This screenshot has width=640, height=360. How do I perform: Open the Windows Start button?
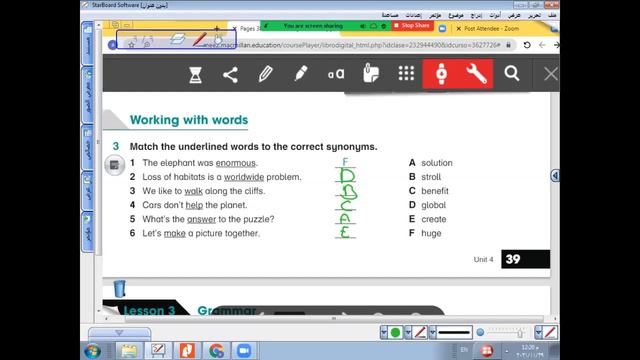point(92,351)
